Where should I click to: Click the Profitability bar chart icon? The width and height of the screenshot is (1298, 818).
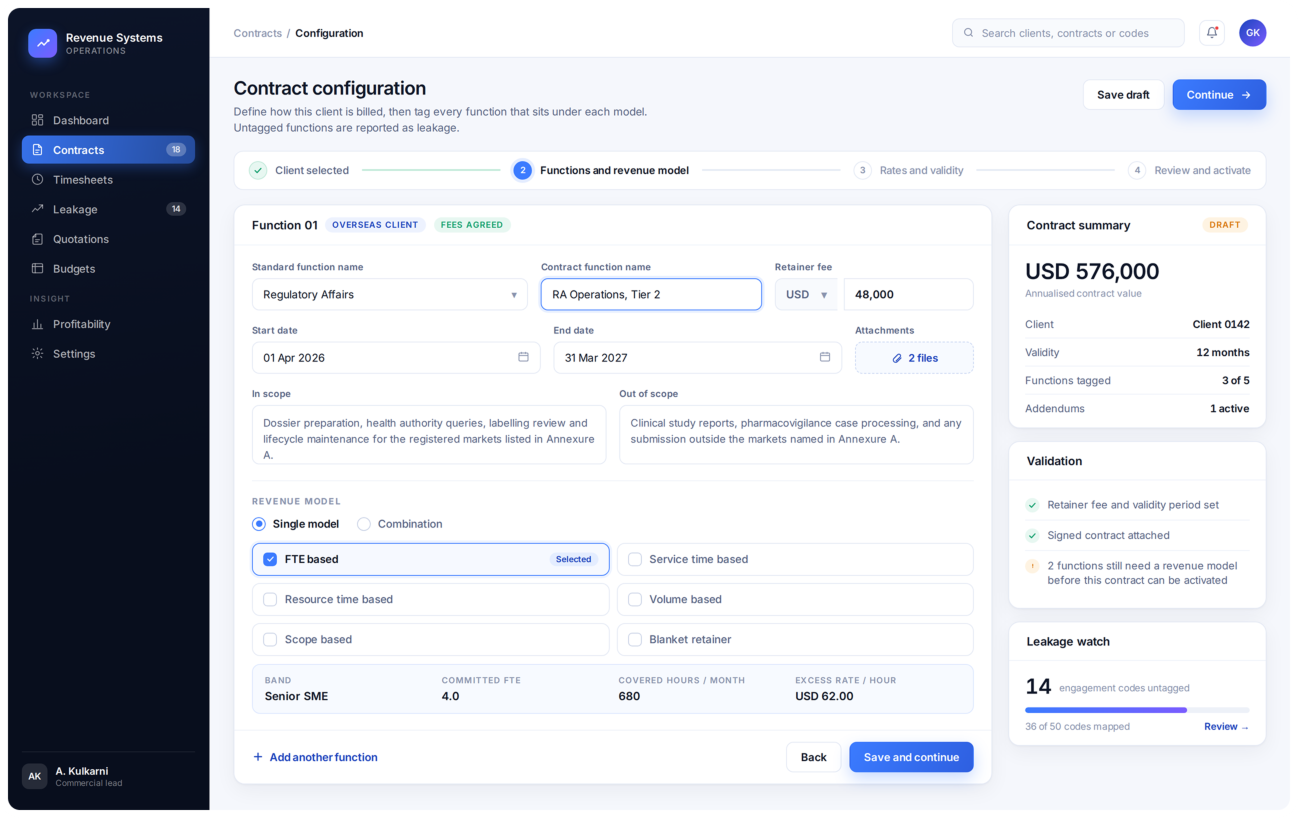(x=37, y=324)
